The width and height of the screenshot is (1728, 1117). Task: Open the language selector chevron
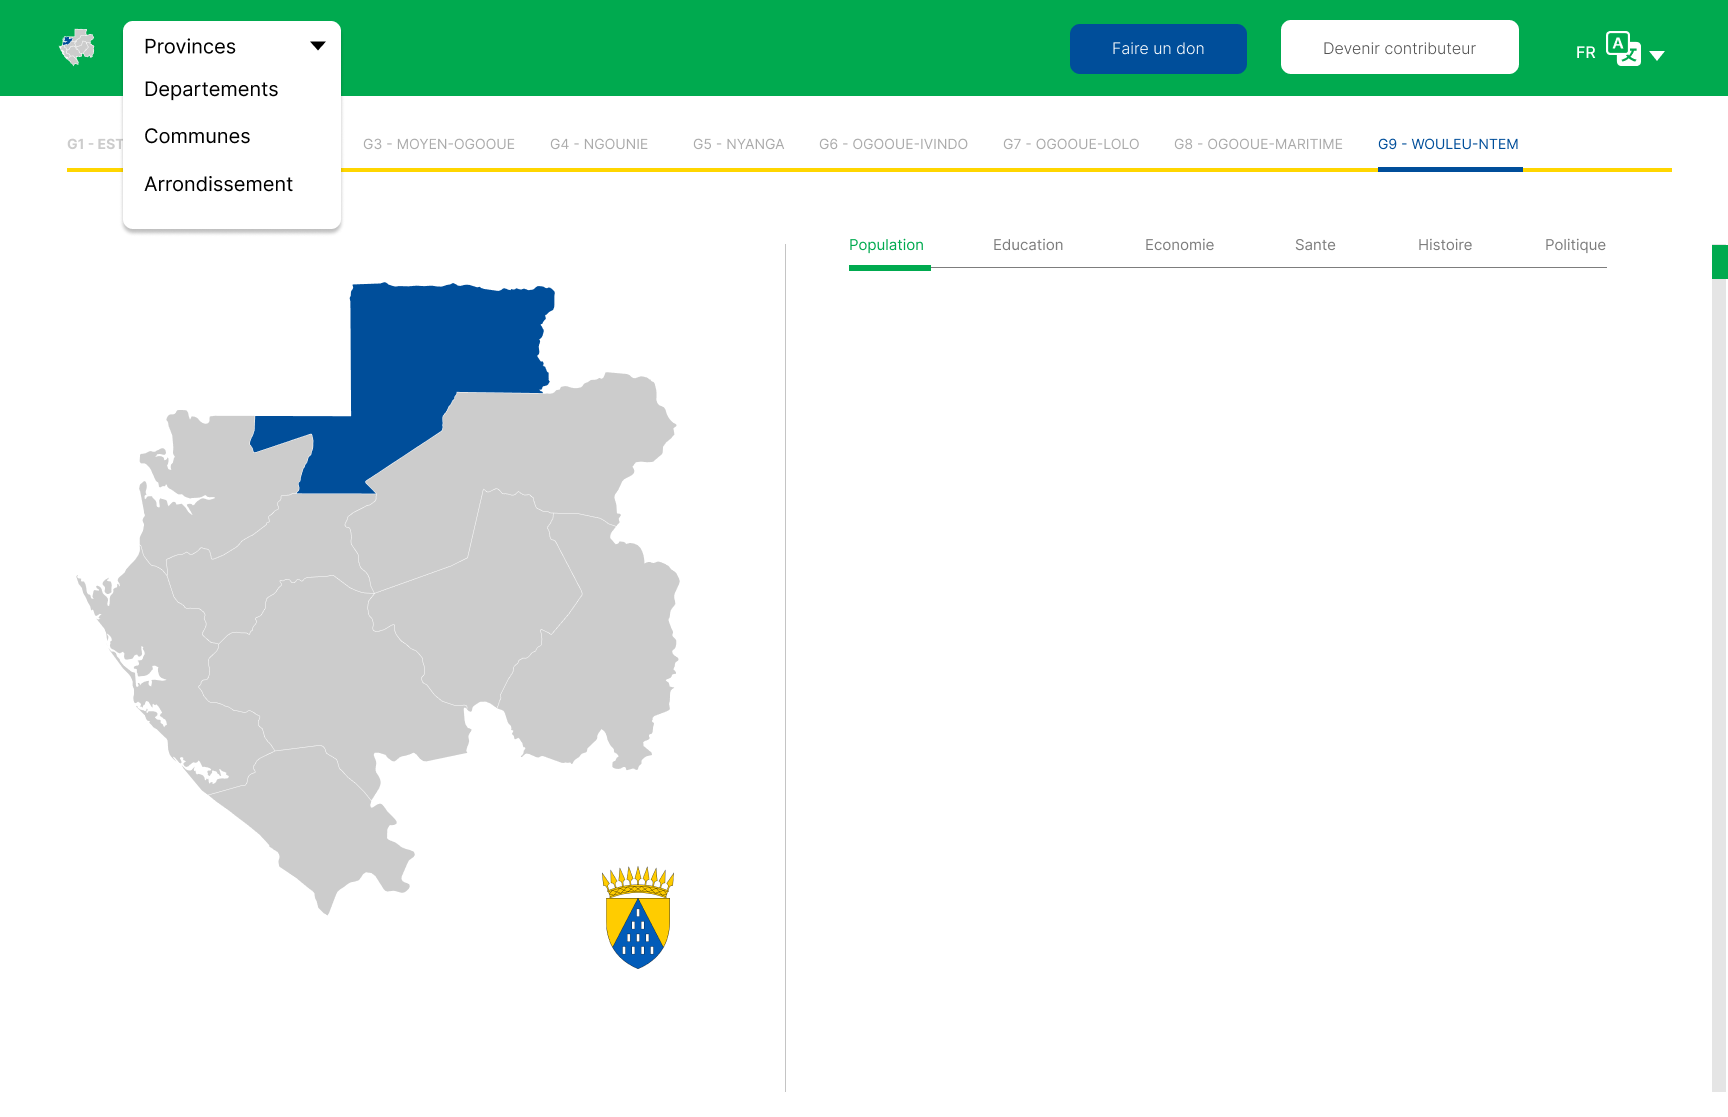1659,53
